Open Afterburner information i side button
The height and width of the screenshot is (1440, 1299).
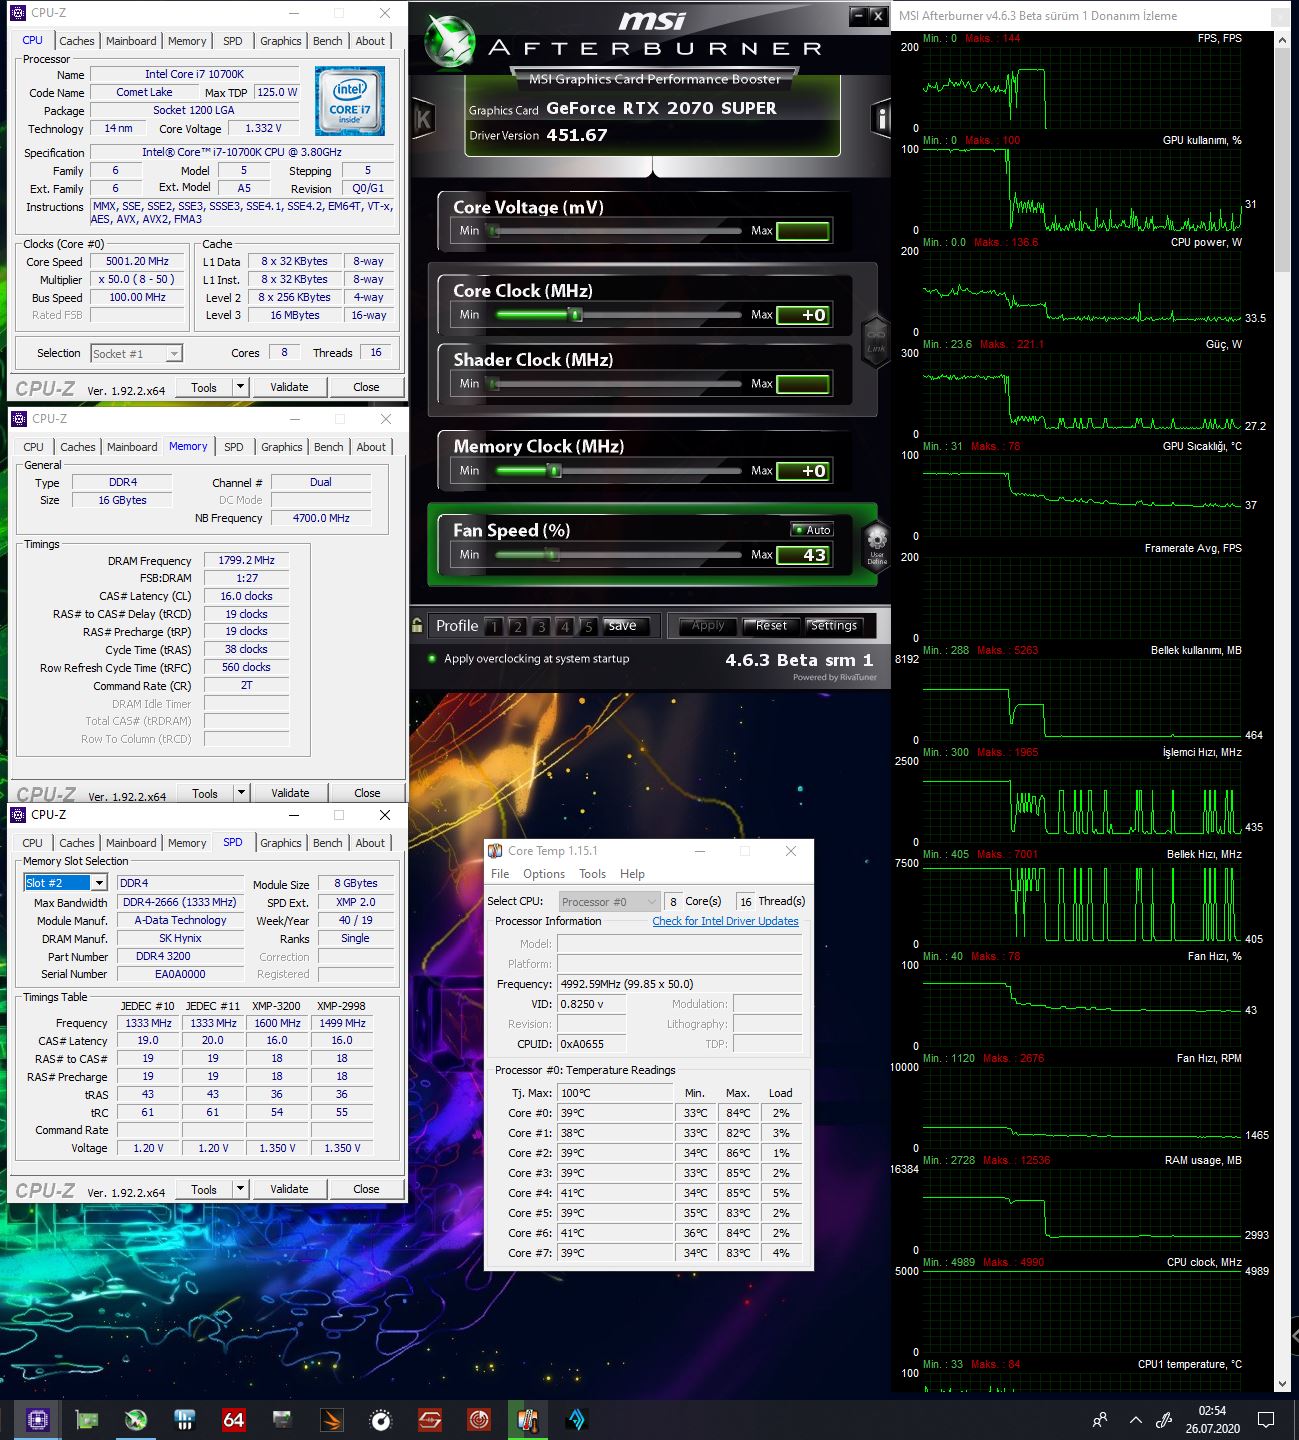point(880,119)
